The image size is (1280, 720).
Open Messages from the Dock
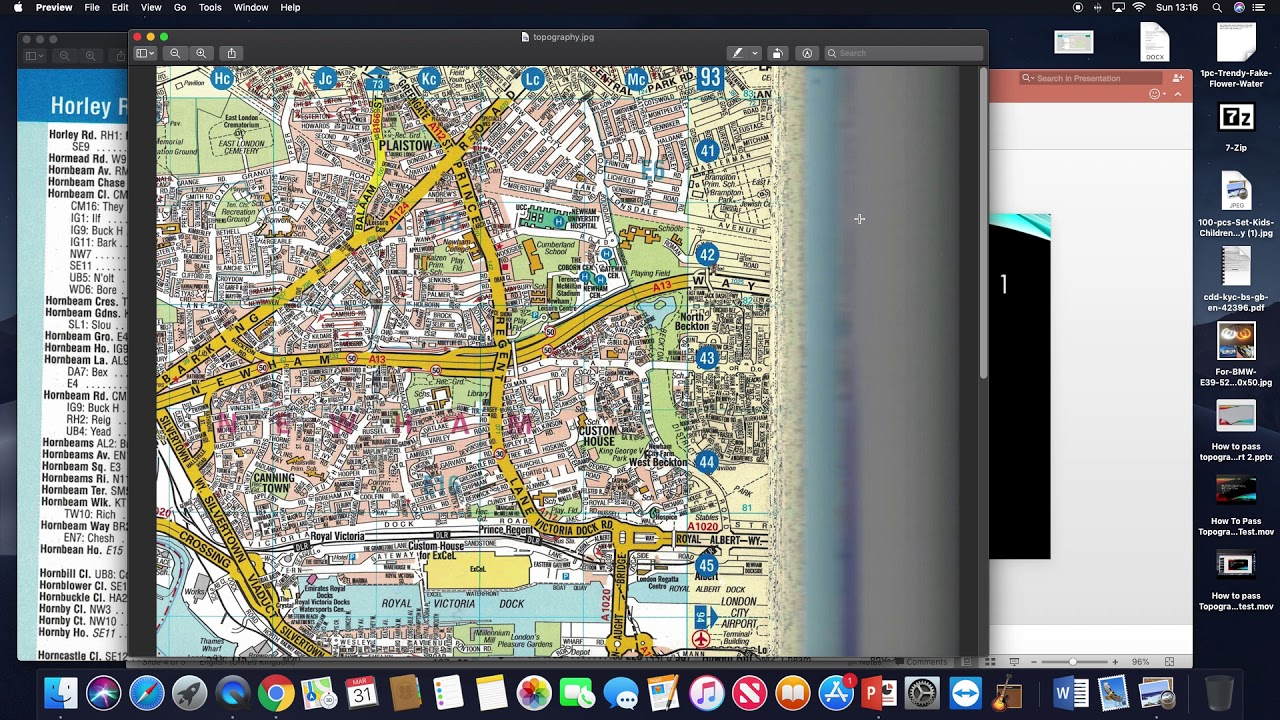(620, 693)
